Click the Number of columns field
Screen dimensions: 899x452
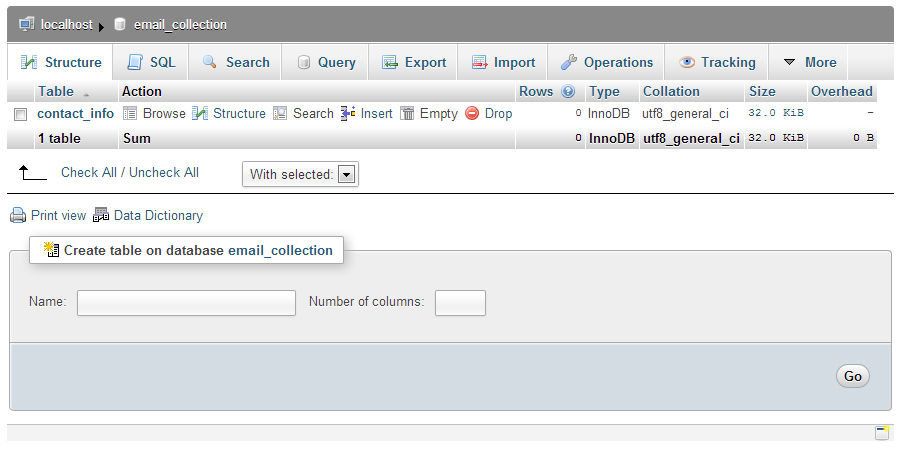click(x=460, y=303)
